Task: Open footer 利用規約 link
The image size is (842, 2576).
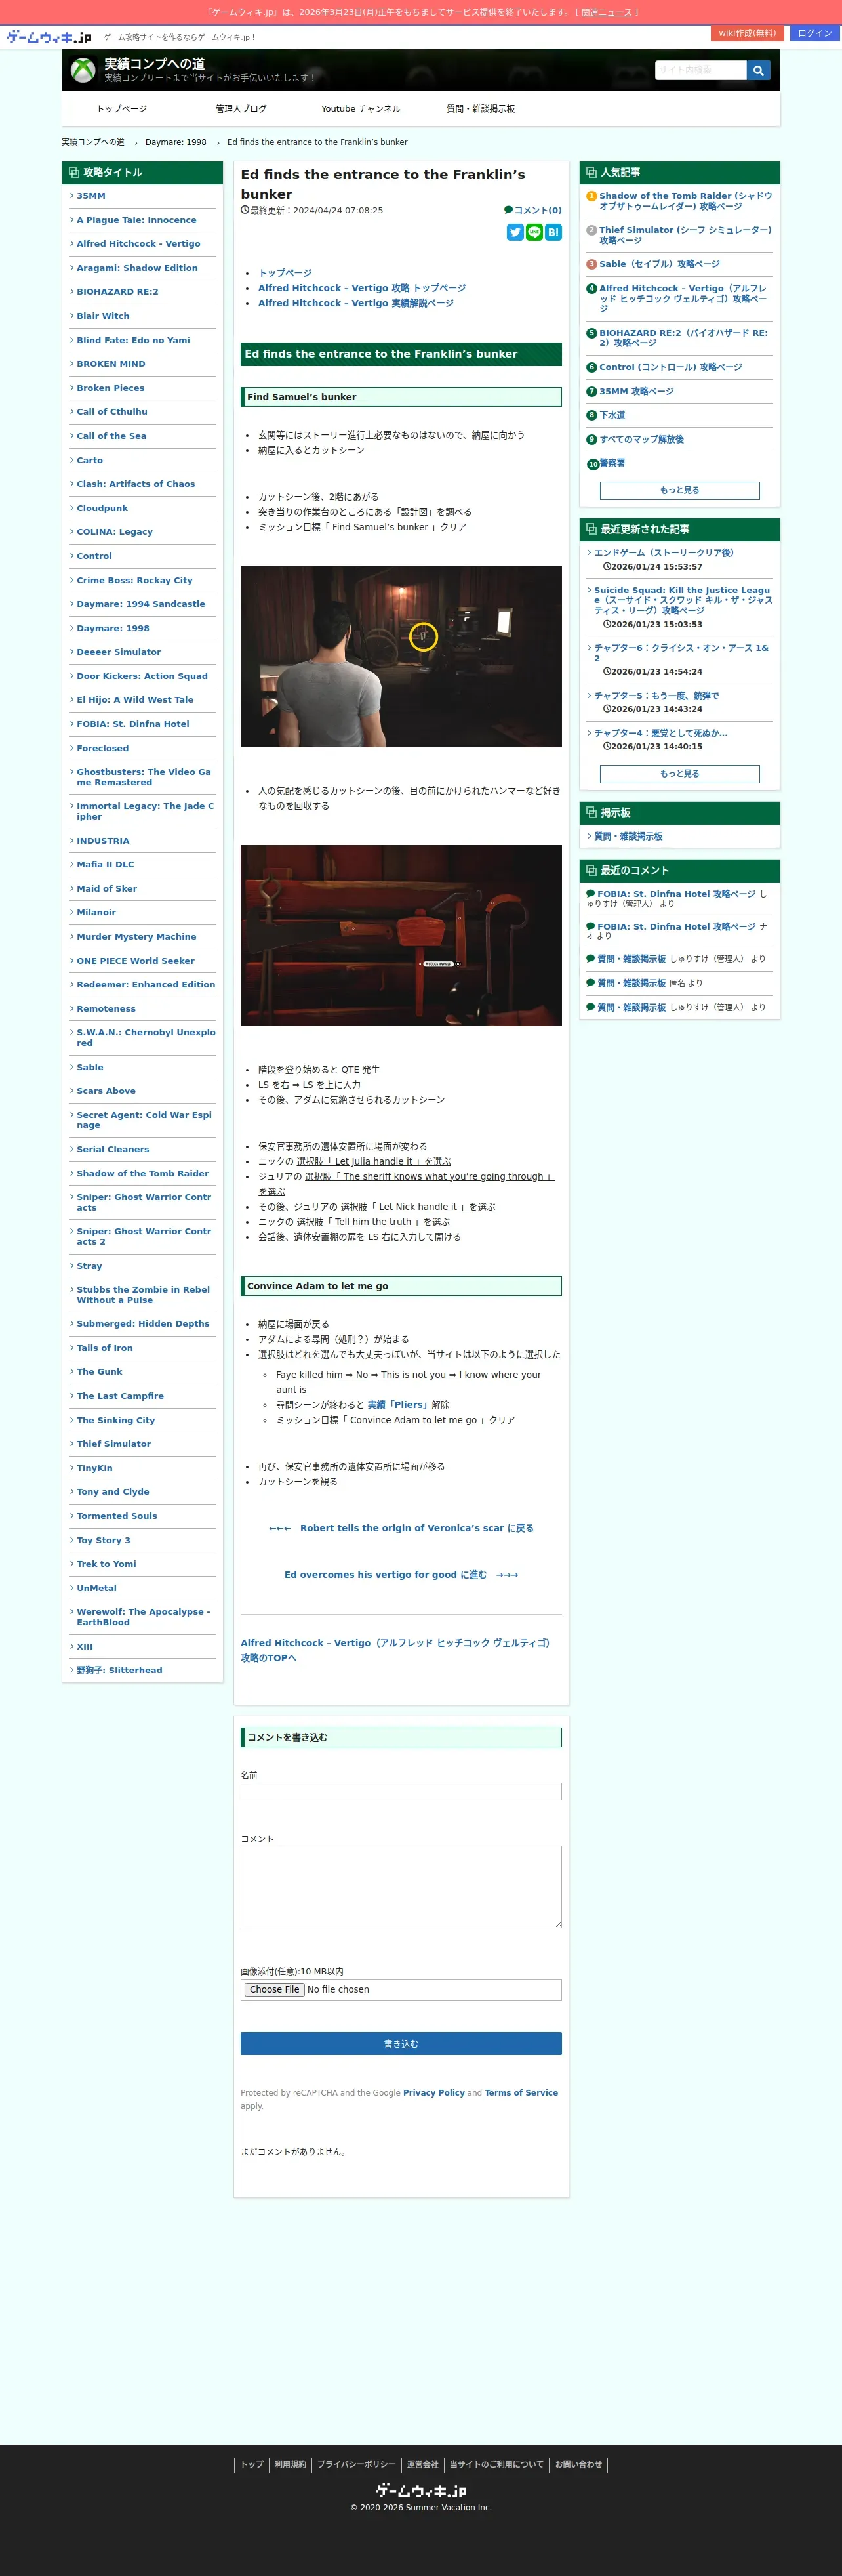Action: pos(290,2464)
